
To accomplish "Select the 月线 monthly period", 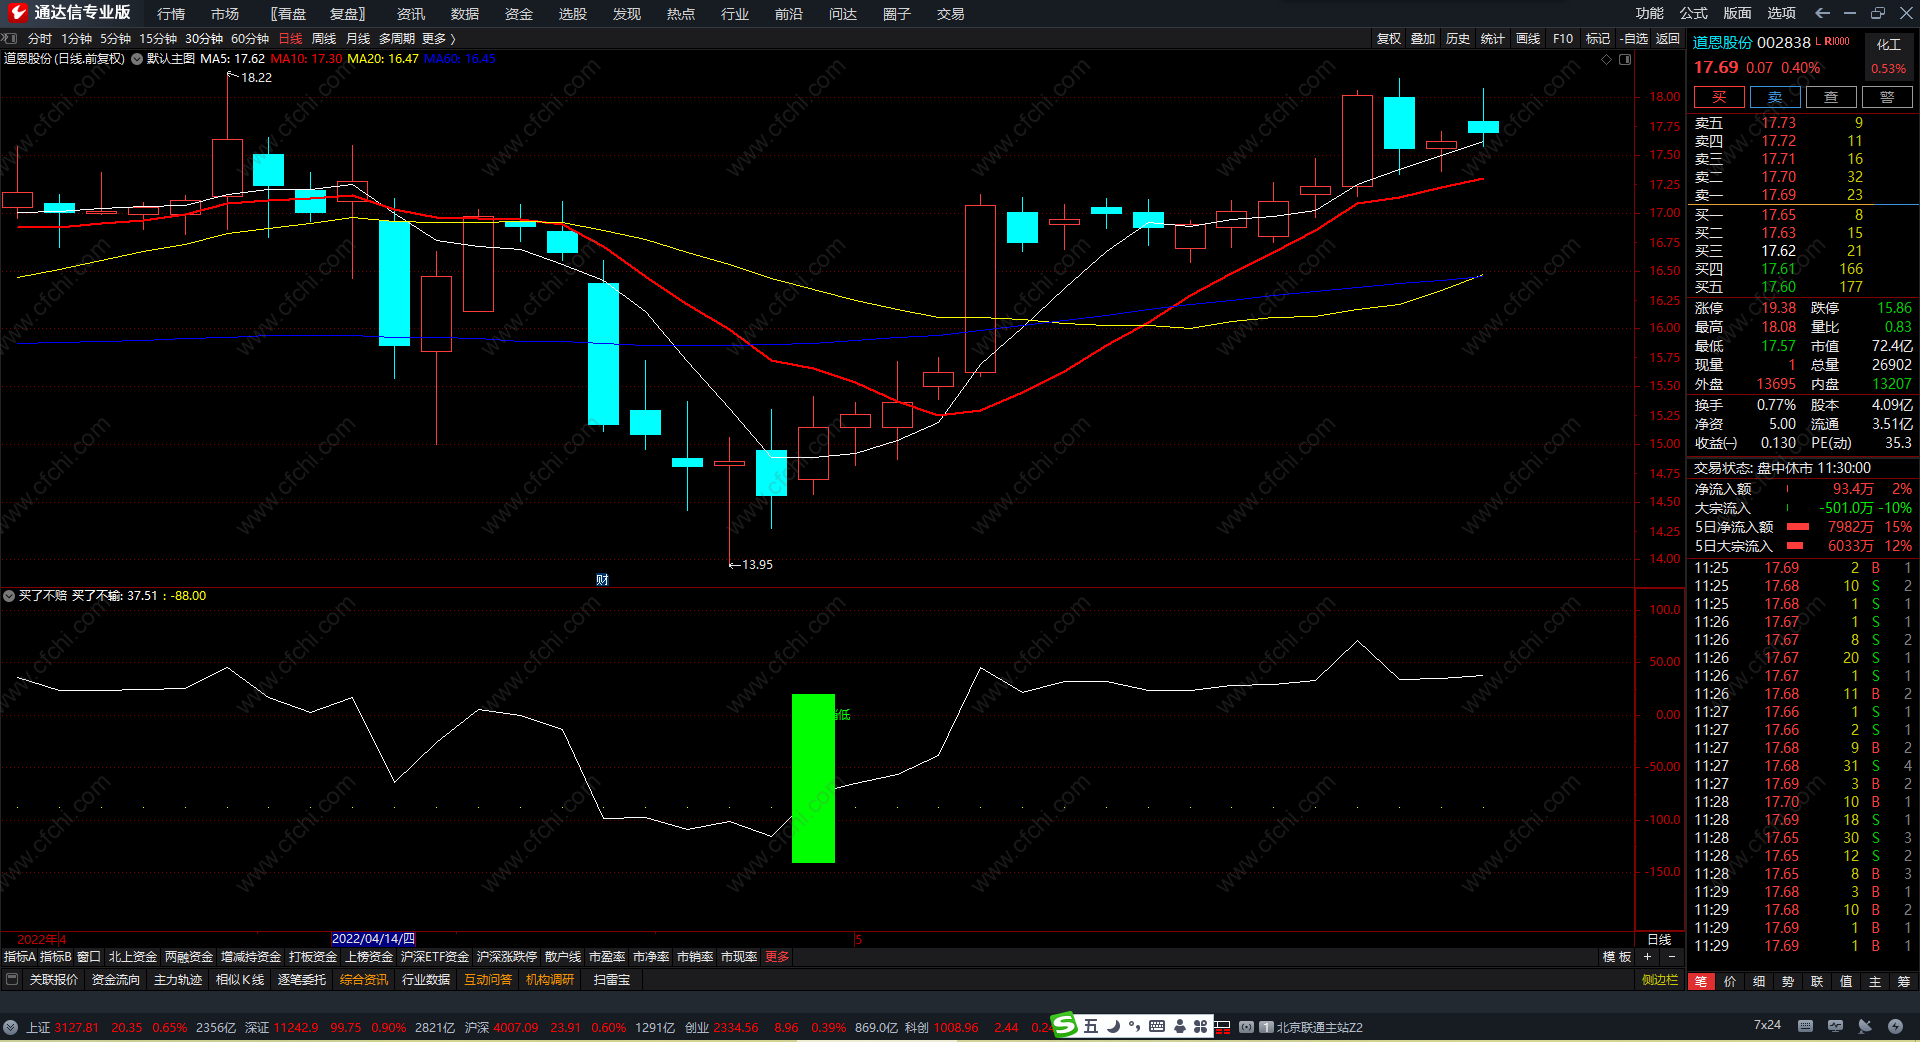I will tap(358, 39).
